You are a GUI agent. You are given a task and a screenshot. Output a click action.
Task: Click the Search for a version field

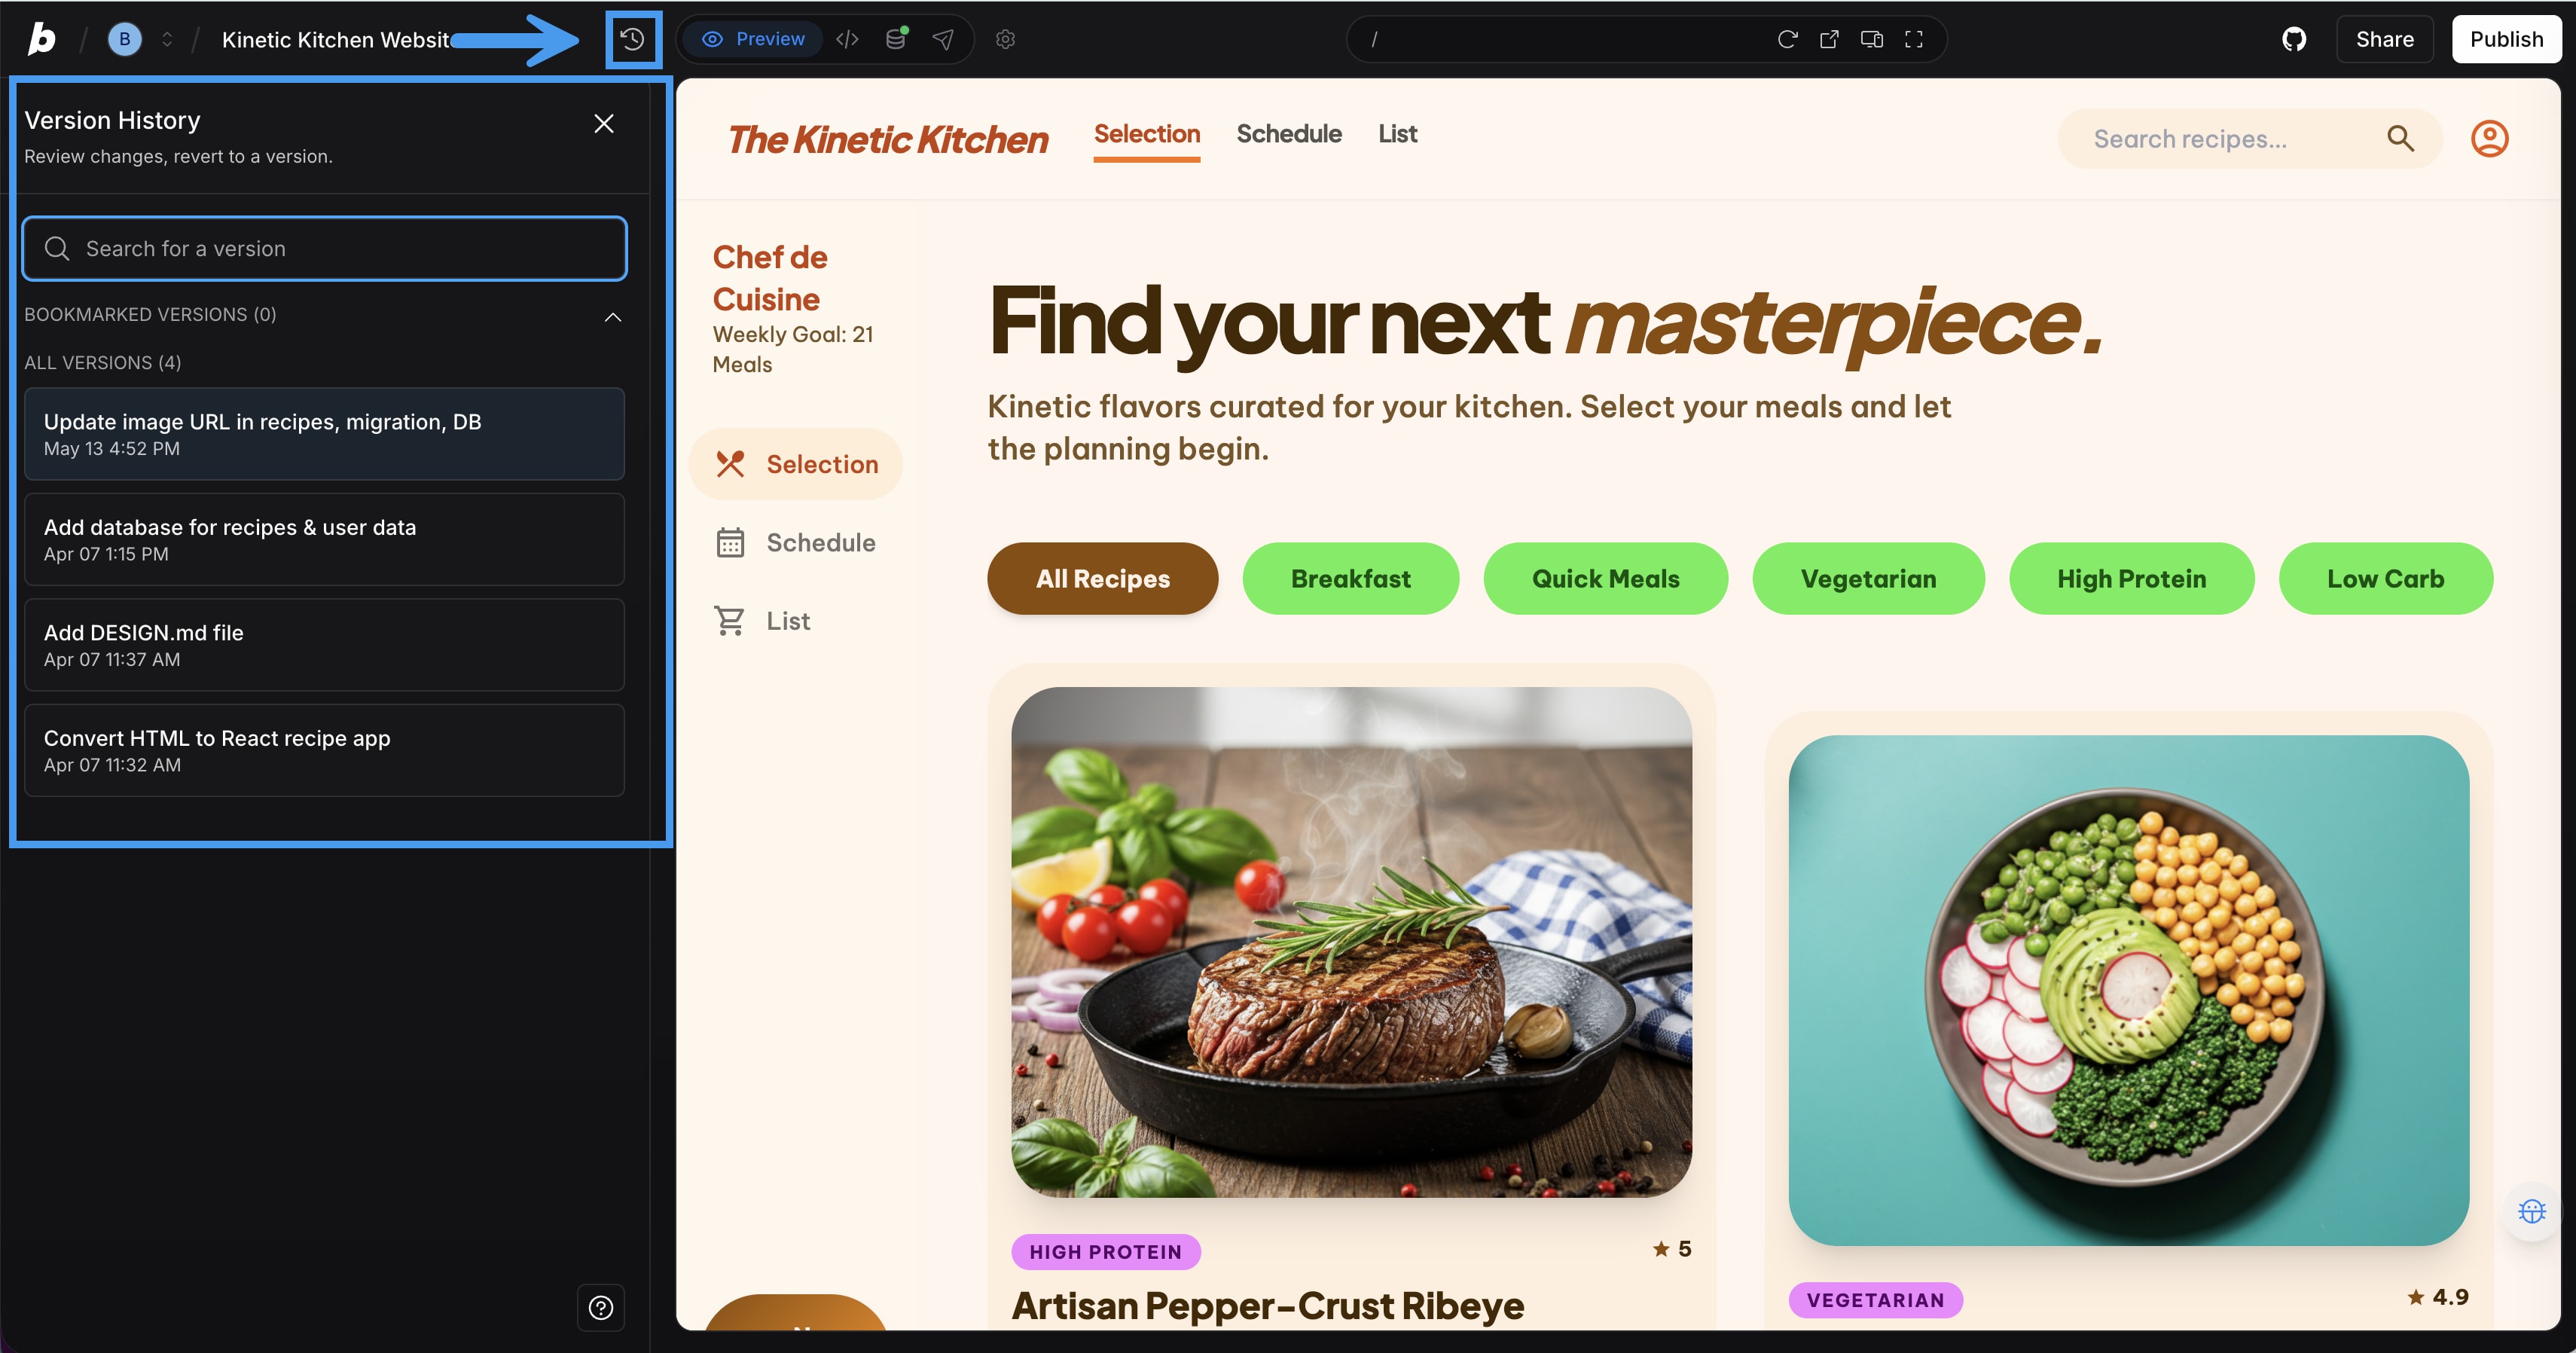coord(325,248)
